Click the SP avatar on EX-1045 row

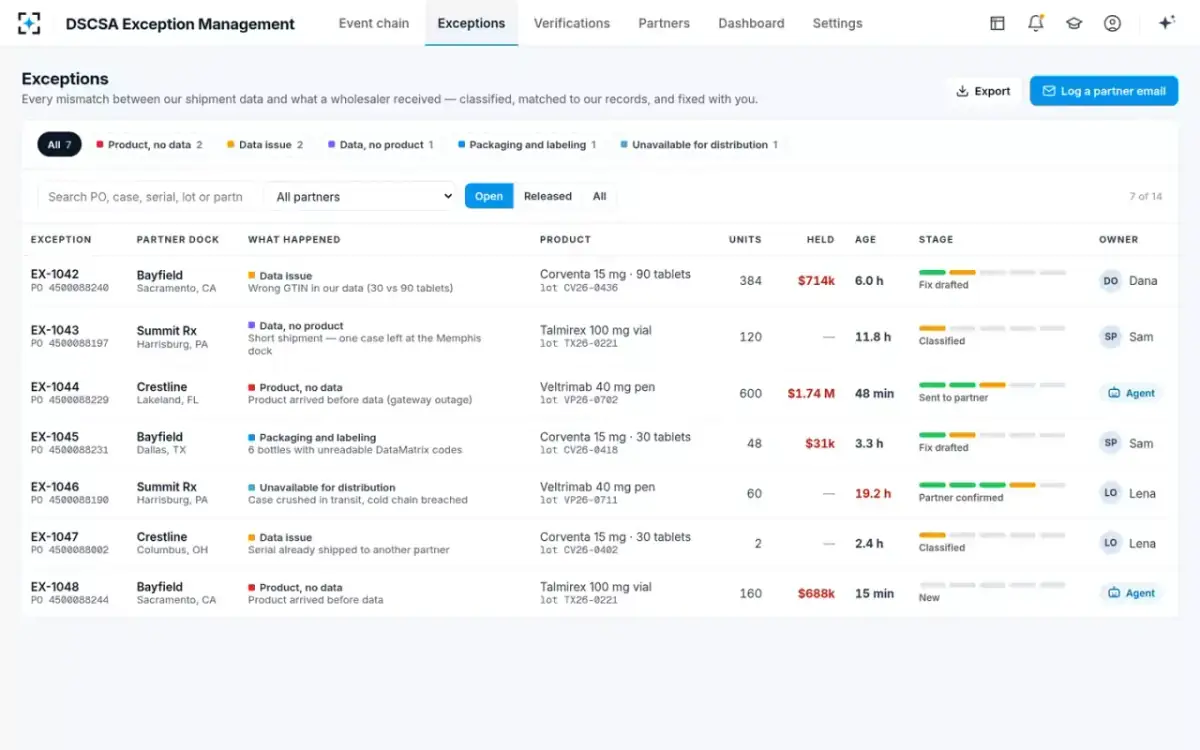pos(1110,443)
